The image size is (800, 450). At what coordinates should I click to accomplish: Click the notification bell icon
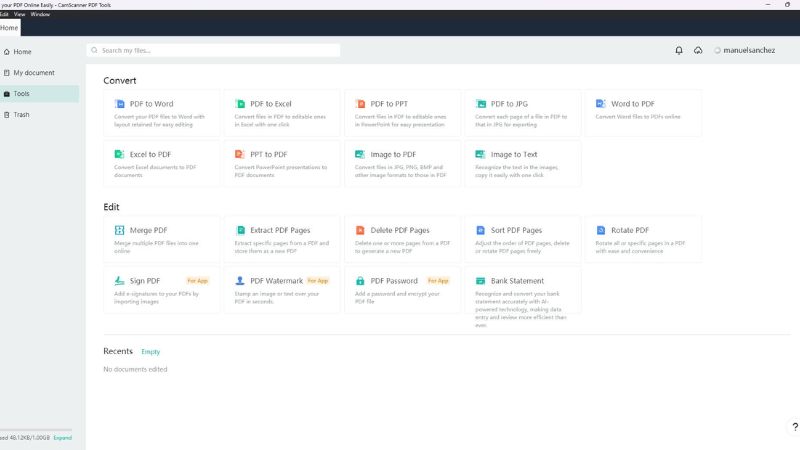tap(679, 50)
